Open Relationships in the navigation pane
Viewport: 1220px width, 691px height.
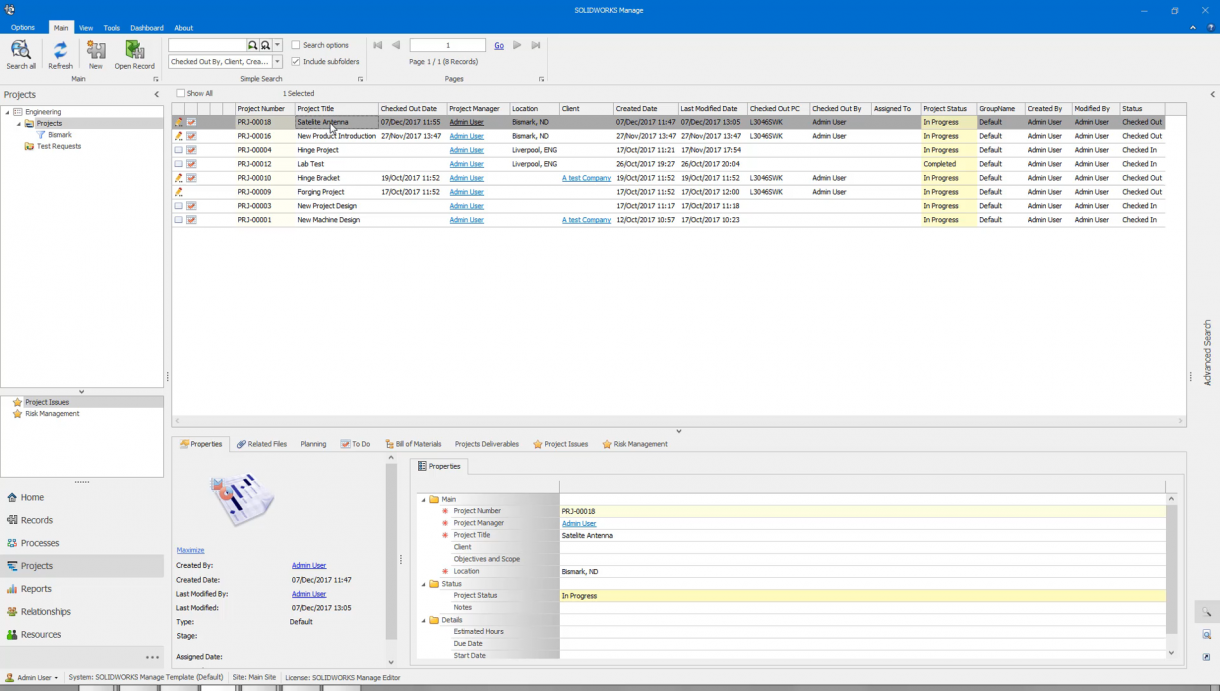point(82,612)
